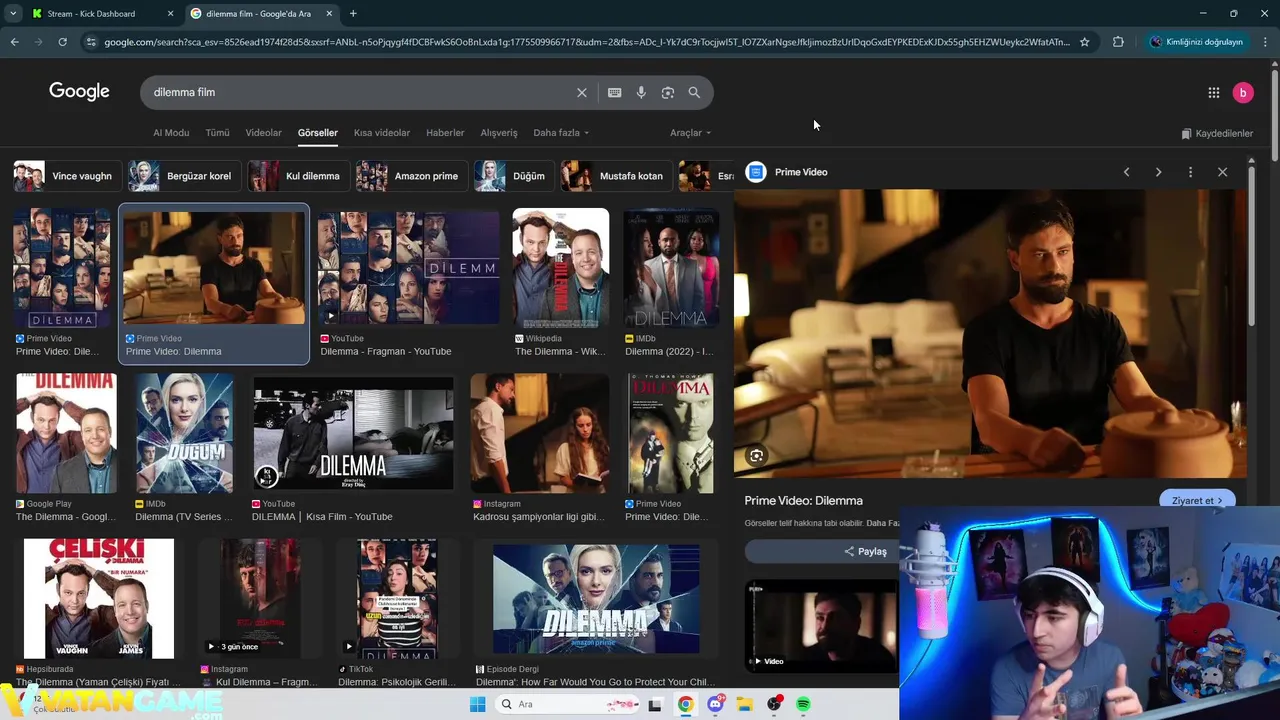Close the Stream - Kick Dashboard tab
The width and height of the screenshot is (1280, 720).
pos(170,14)
